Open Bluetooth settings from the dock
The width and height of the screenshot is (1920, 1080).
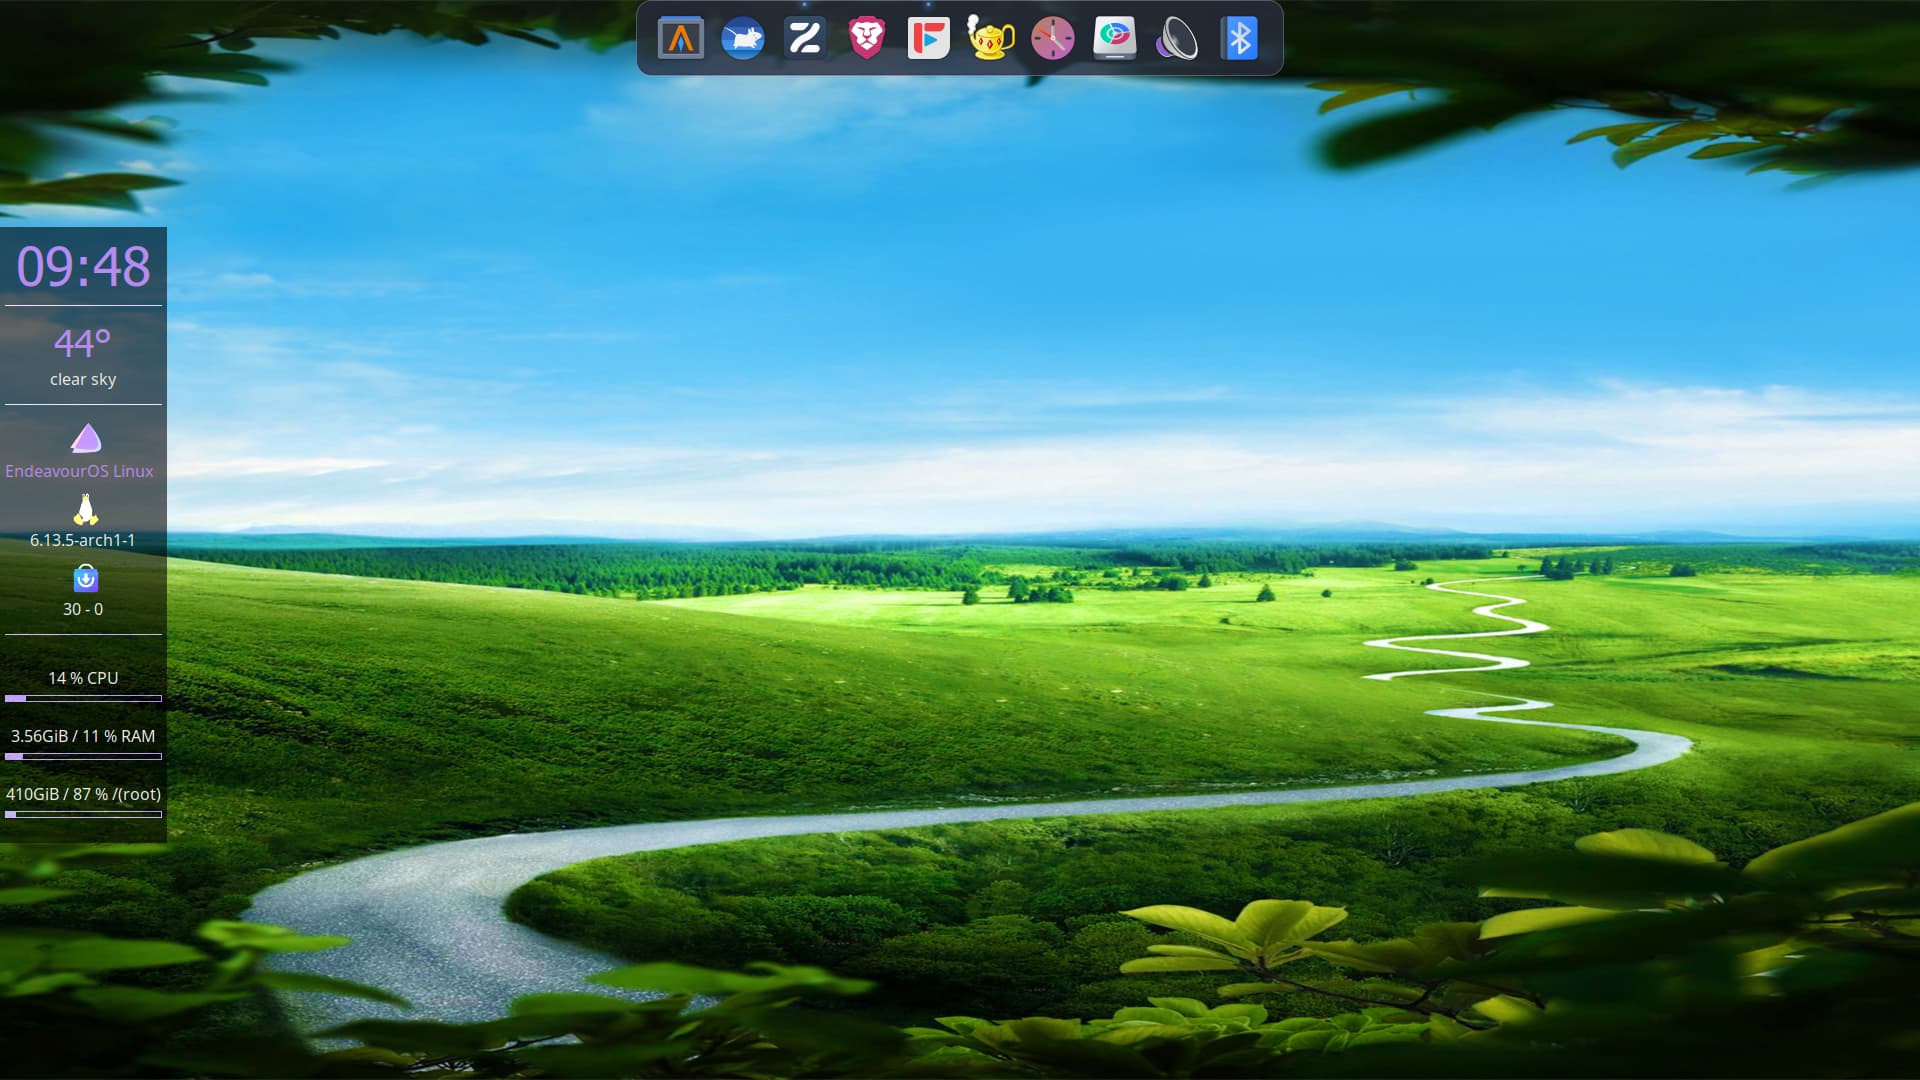(1239, 38)
